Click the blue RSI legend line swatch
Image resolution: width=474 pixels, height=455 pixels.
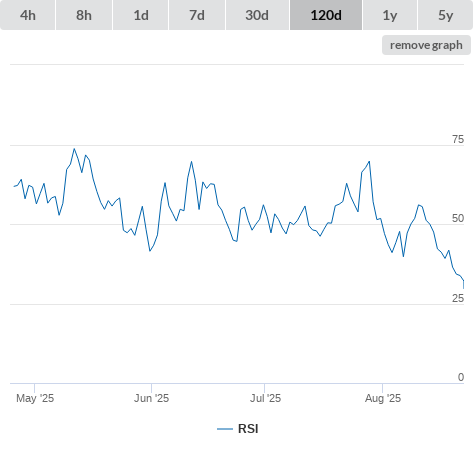click(225, 429)
